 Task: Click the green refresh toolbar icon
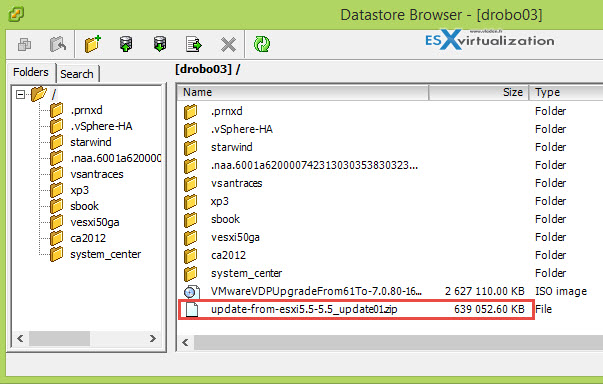point(262,44)
